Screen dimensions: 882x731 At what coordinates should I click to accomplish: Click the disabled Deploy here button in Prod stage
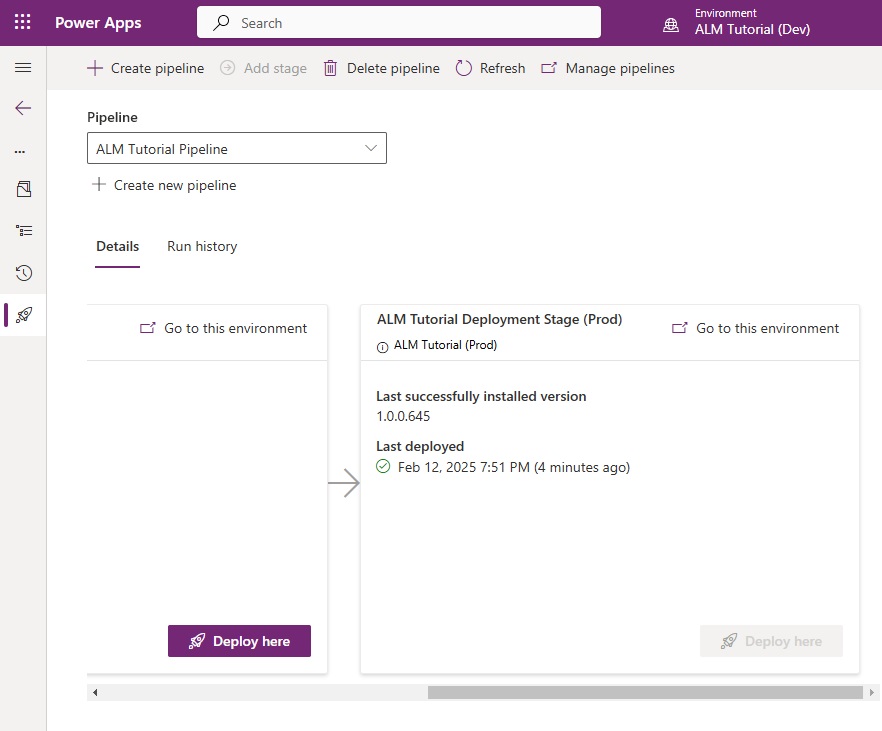pyautogui.click(x=771, y=641)
